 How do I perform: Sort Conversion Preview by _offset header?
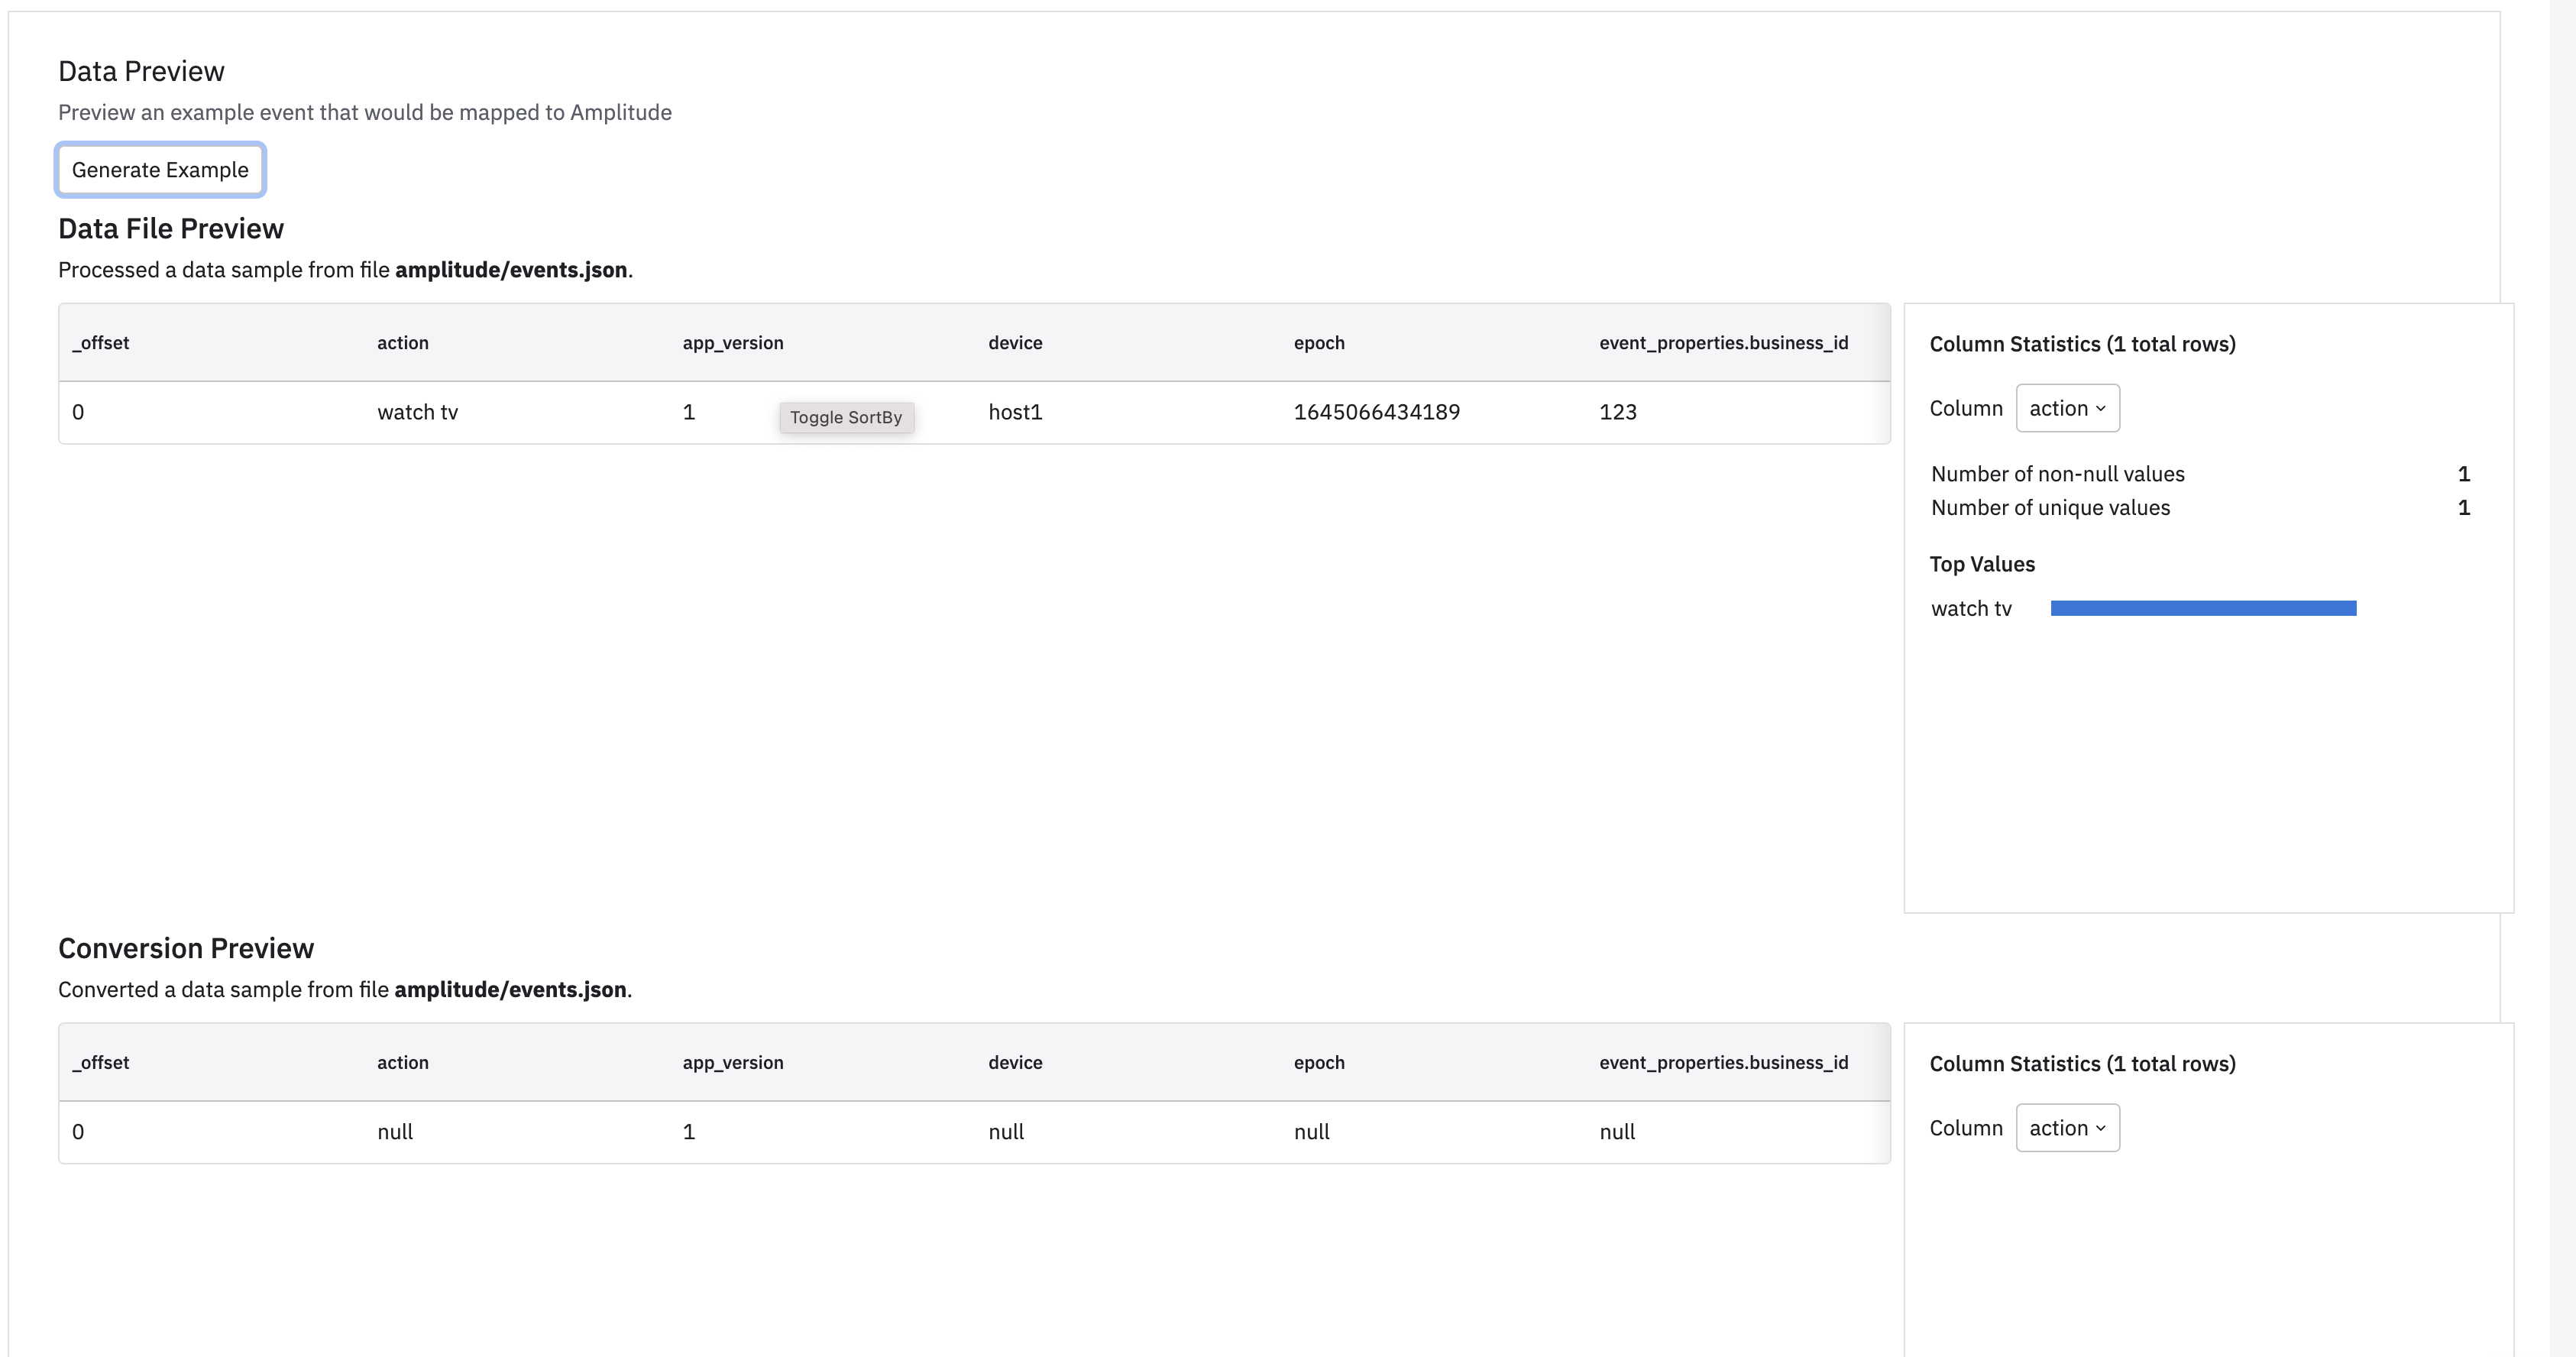pos(101,1063)
